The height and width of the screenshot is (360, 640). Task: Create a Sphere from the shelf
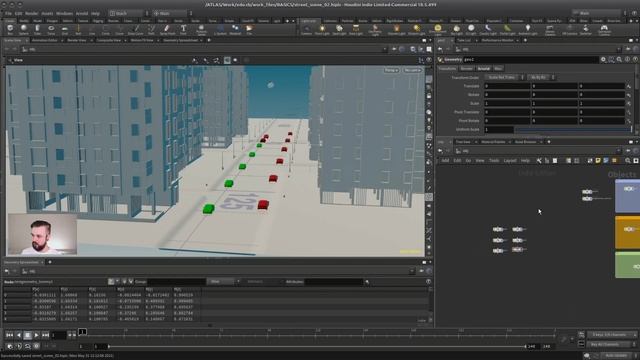point(24,29)
